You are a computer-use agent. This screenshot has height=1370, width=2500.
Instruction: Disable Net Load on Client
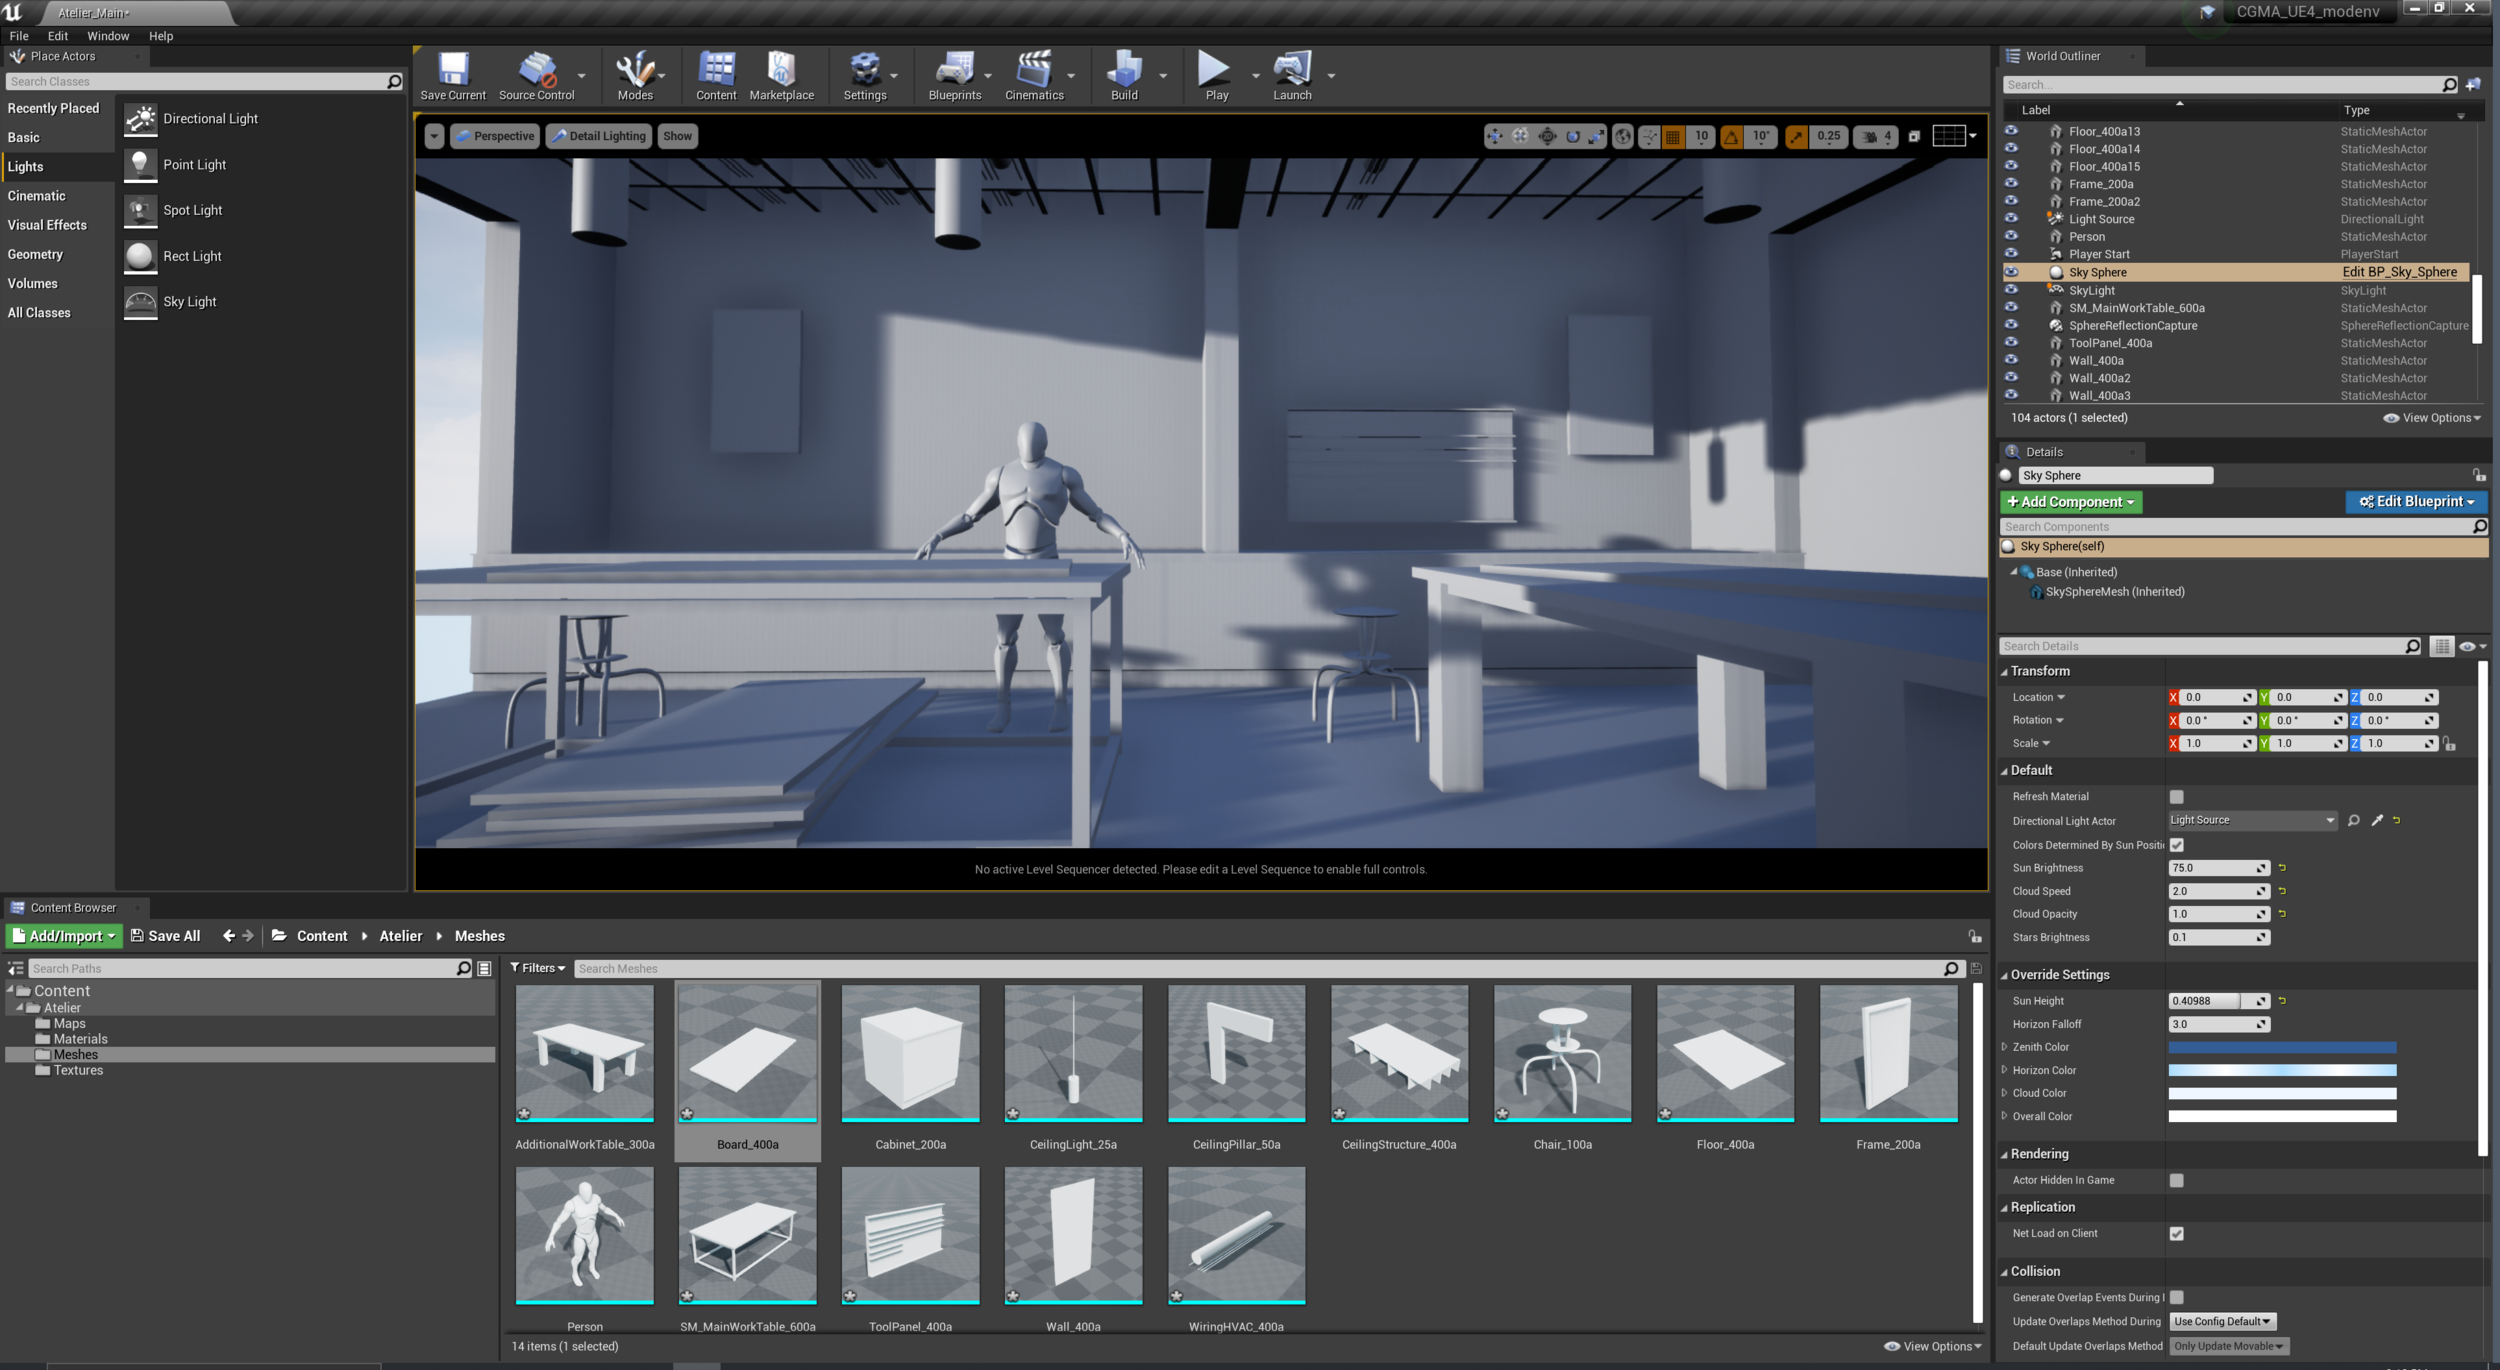tap(2177, 1233)
